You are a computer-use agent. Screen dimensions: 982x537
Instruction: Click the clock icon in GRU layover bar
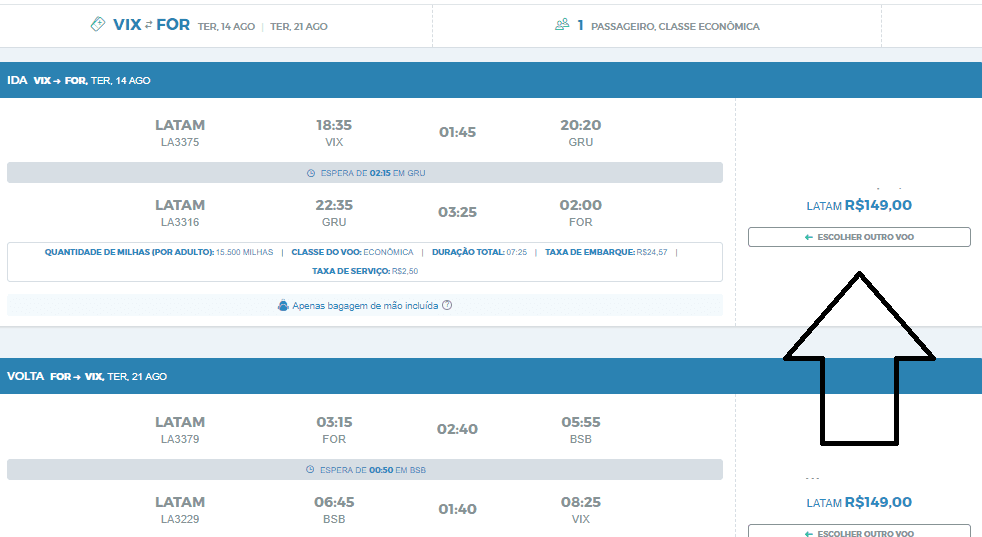311,173
